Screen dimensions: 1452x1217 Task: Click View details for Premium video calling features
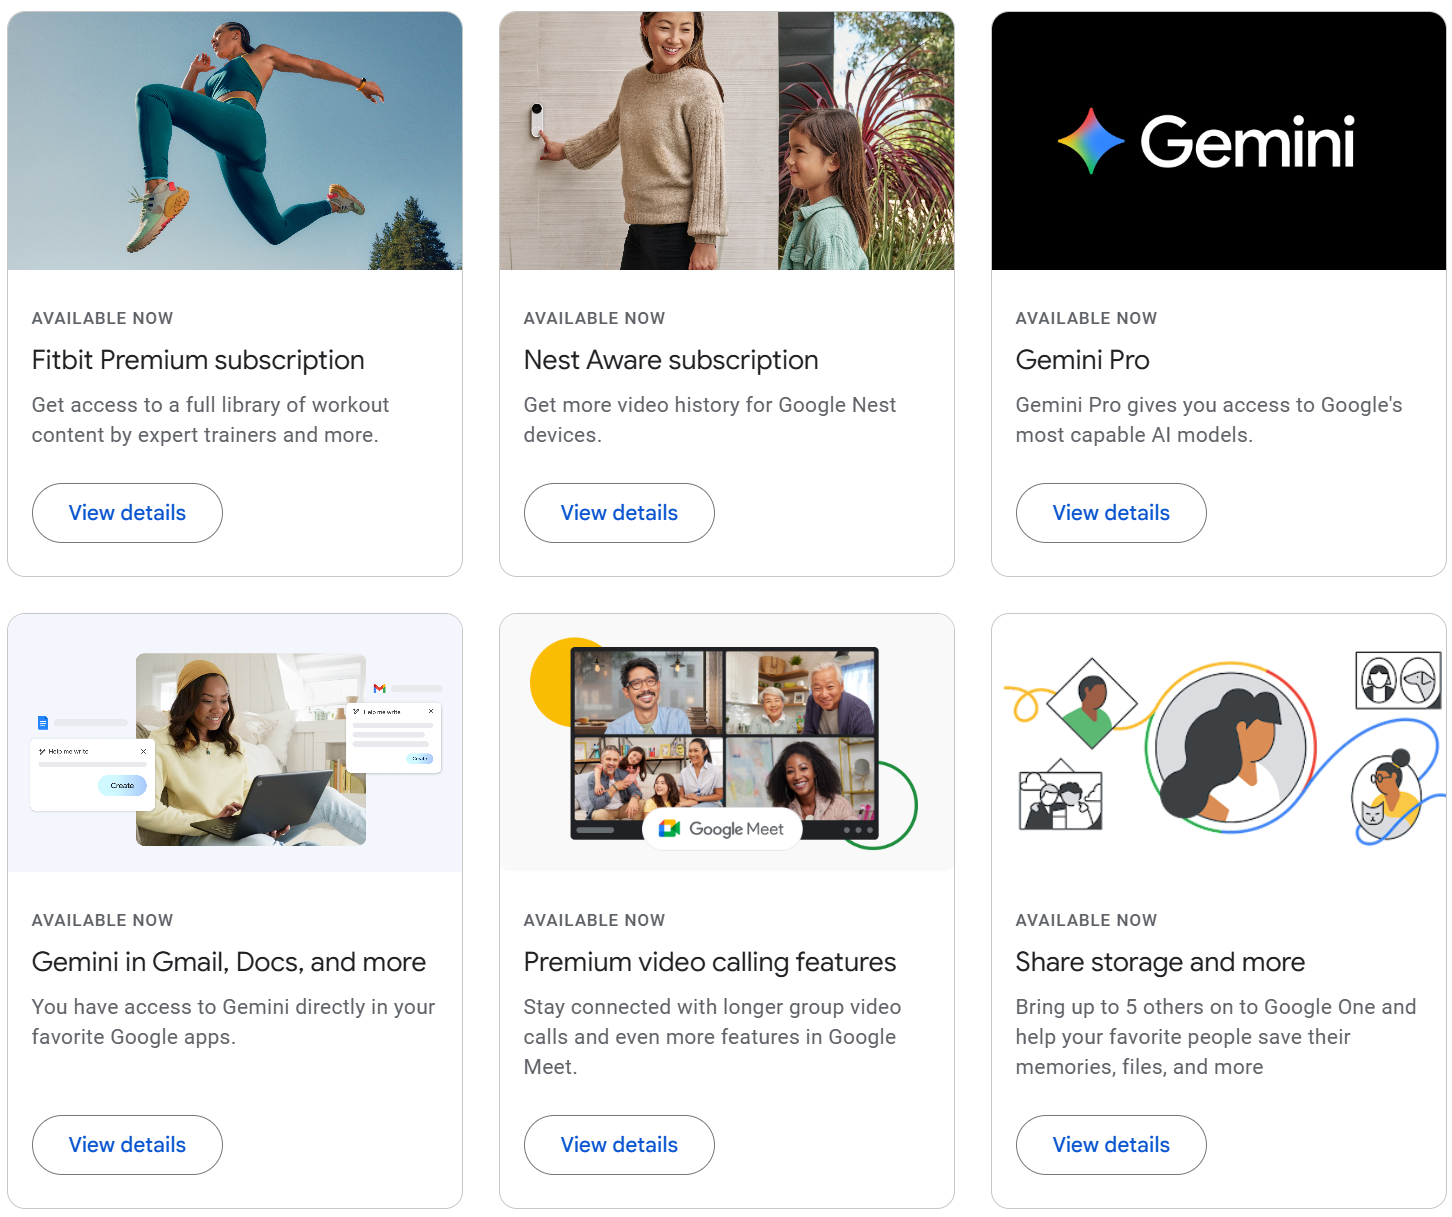click(x=619, y=1145)
